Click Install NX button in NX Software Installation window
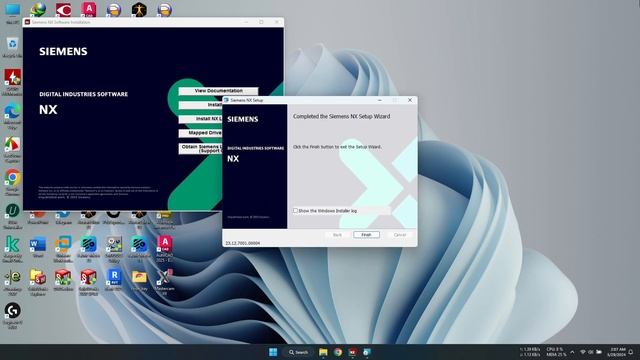Screen dimensions: 640x360 [200, 105]
